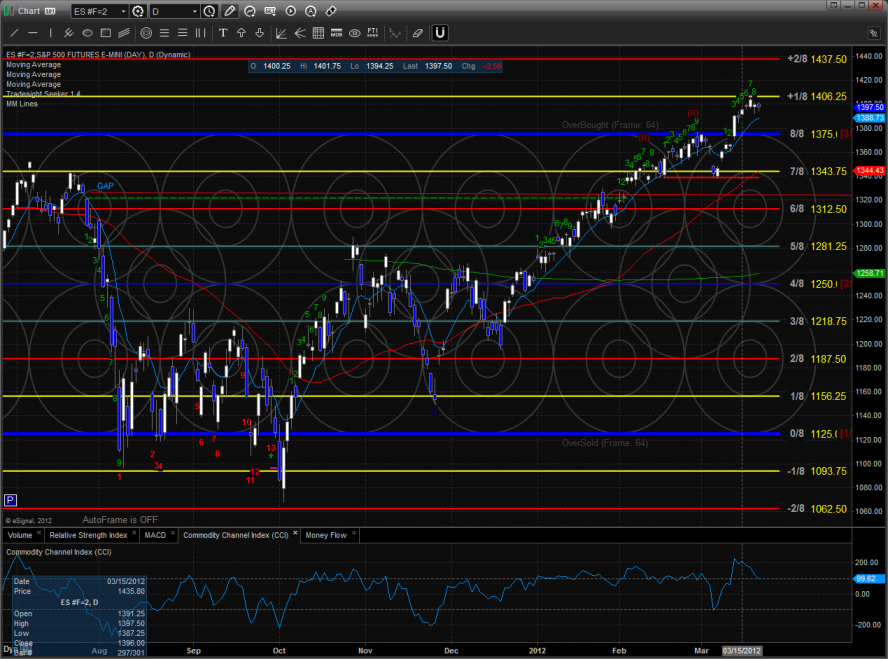The height and width of the screenshot is (659, 888).
Task: Switch to the MACD tab
Action: (155, 535)
